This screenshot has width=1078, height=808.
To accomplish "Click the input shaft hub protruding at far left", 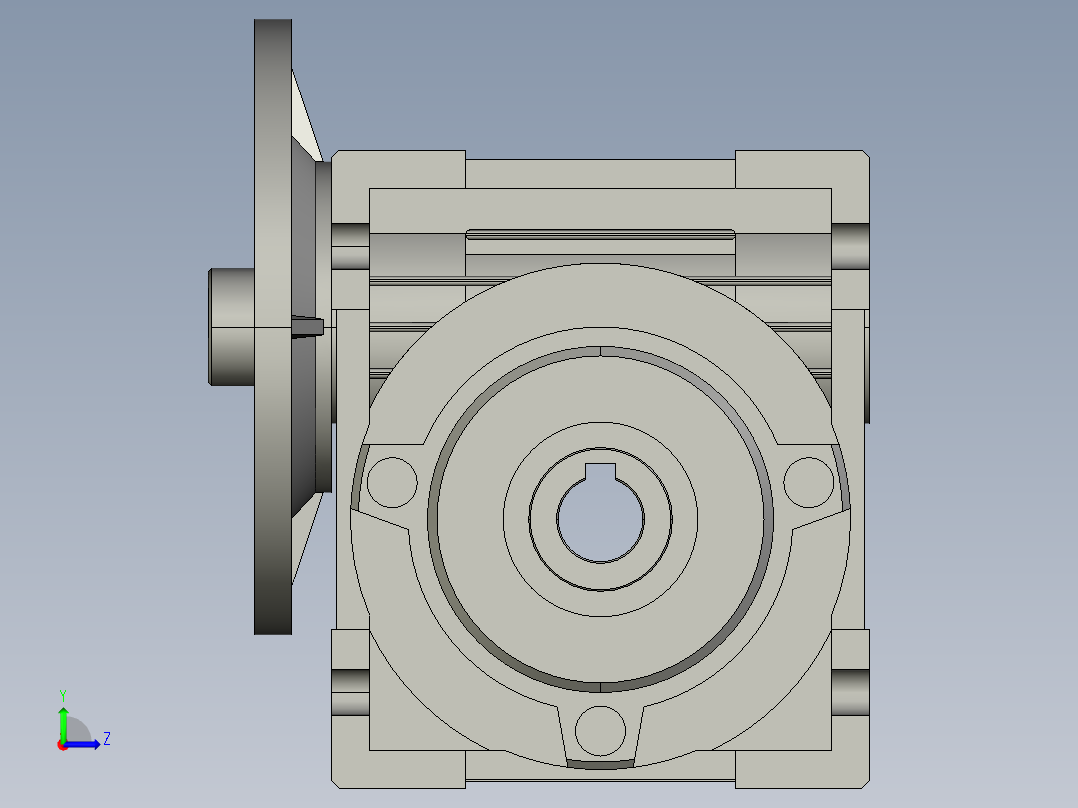I will (x=231, y=326).
